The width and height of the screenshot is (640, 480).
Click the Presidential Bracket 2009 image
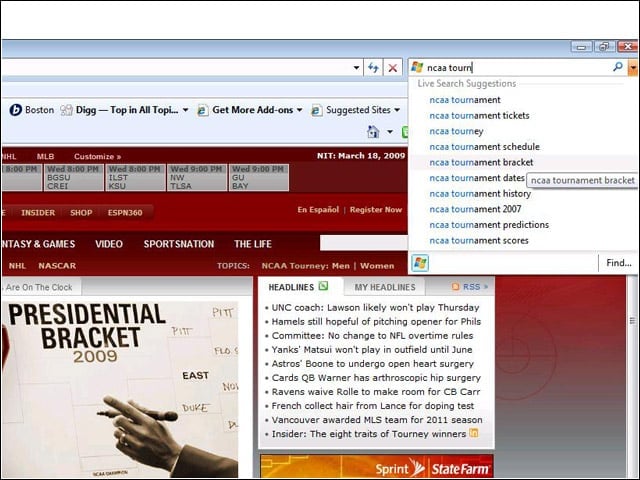click(120, 390)
